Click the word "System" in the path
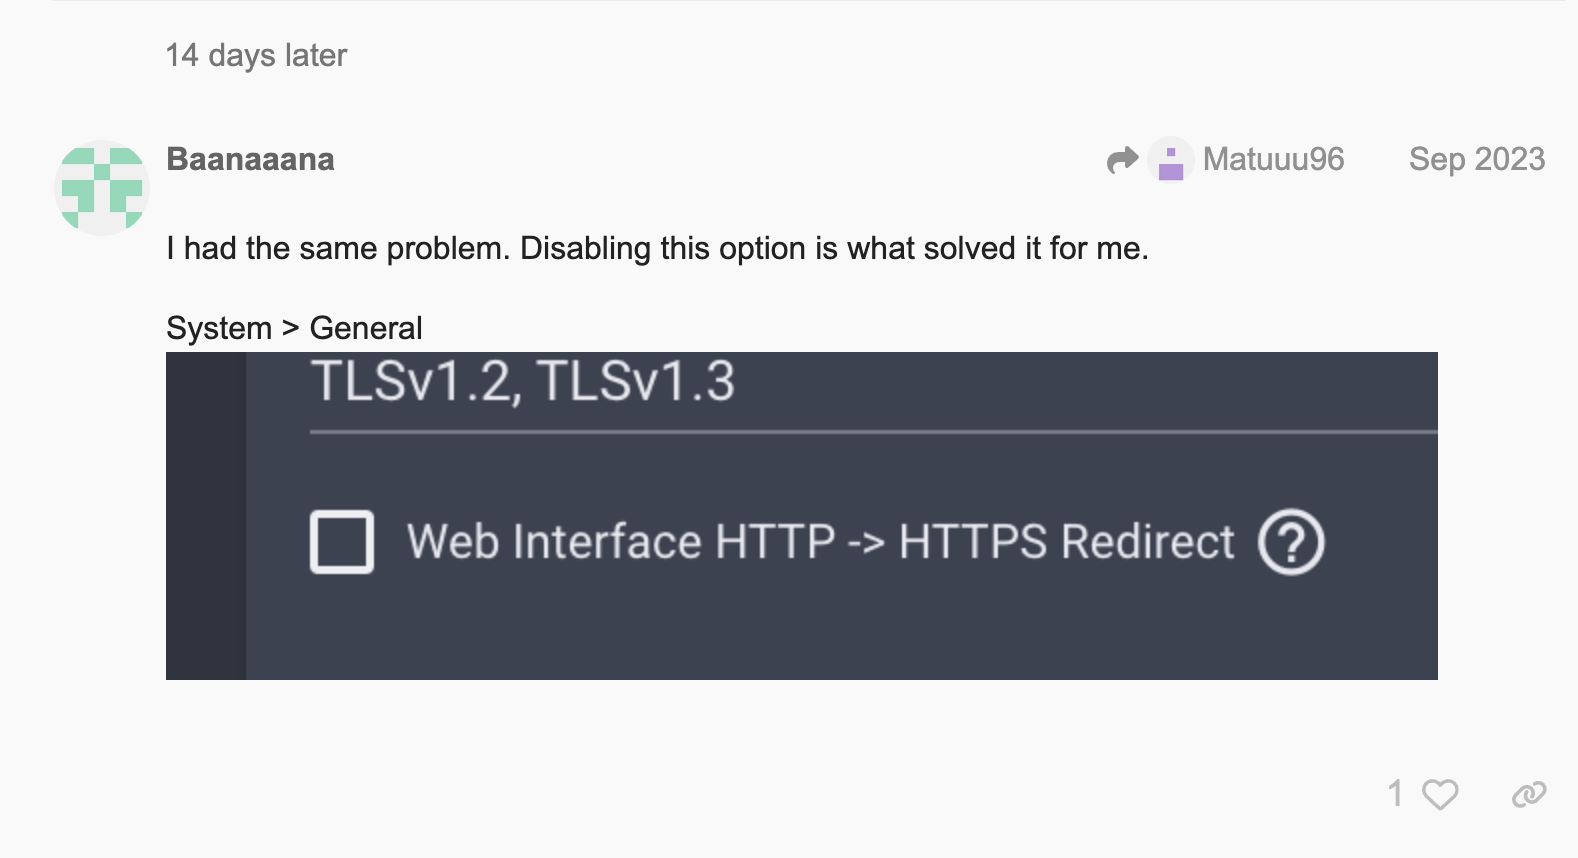The height and width of the screenshot is (858, 1578). click(x=219, y=328)
